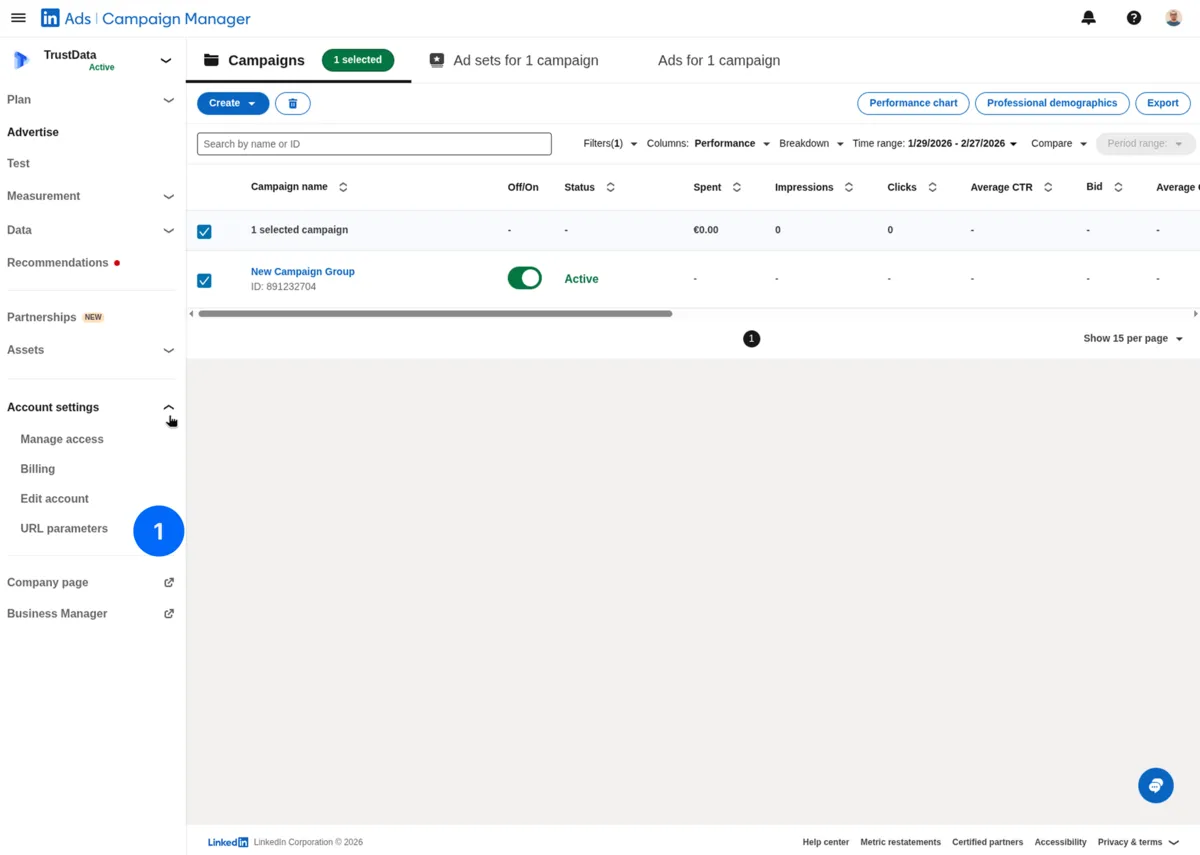
Task: Open the help question mark icon
Action: point(1133,17)
